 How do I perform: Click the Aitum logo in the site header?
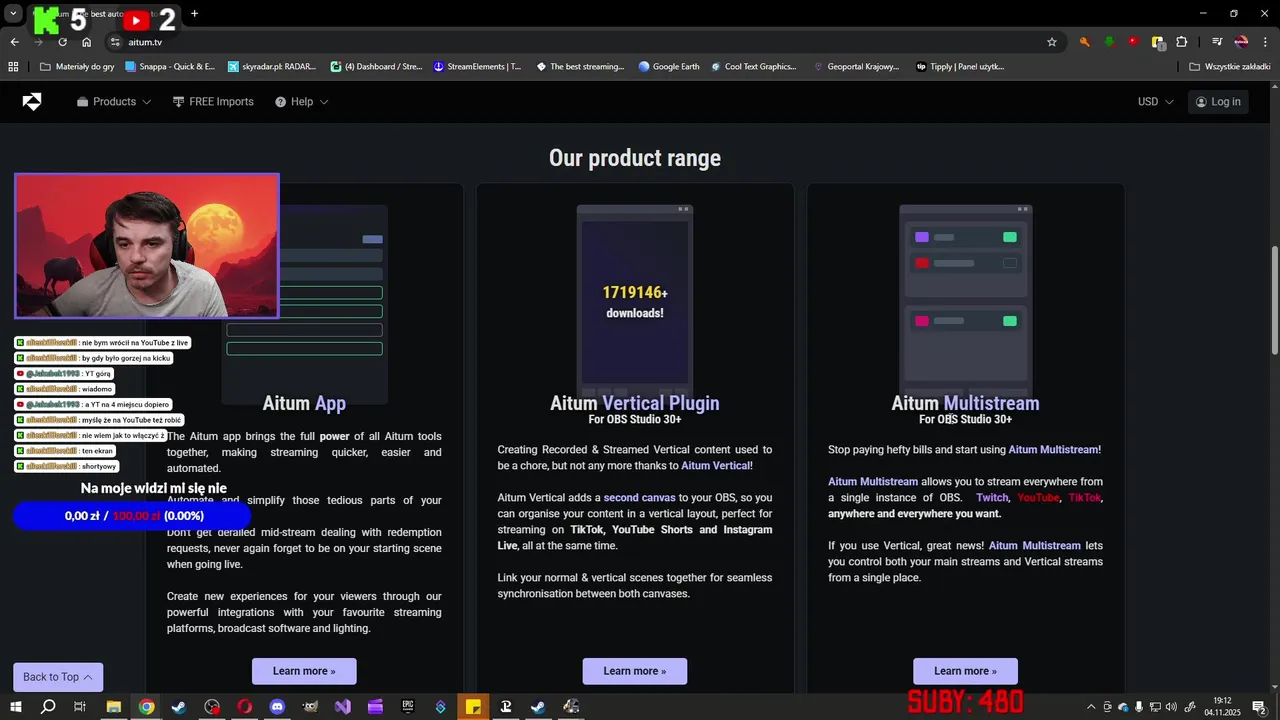pyautogui.click(x=32, y=102)
